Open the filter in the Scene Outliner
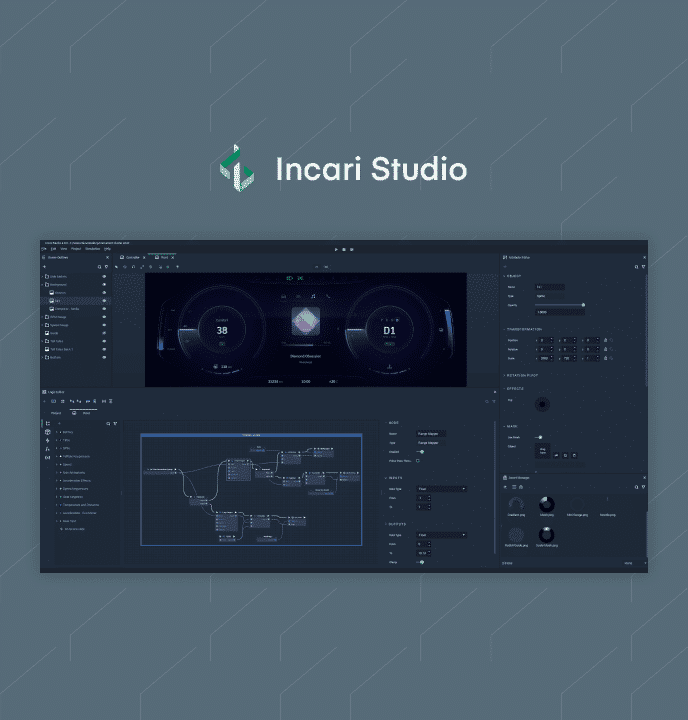Viewport: 688px width, 720px height. (107, 267)
